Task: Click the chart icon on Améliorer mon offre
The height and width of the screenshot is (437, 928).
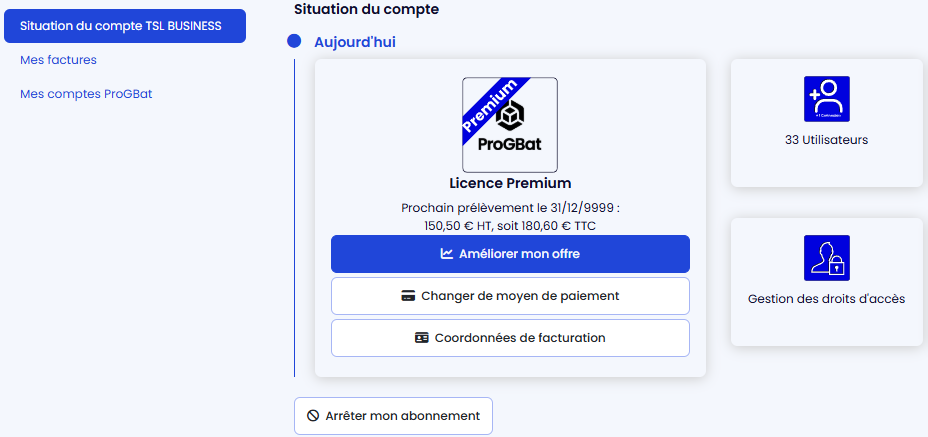Action: click(447, 254)
